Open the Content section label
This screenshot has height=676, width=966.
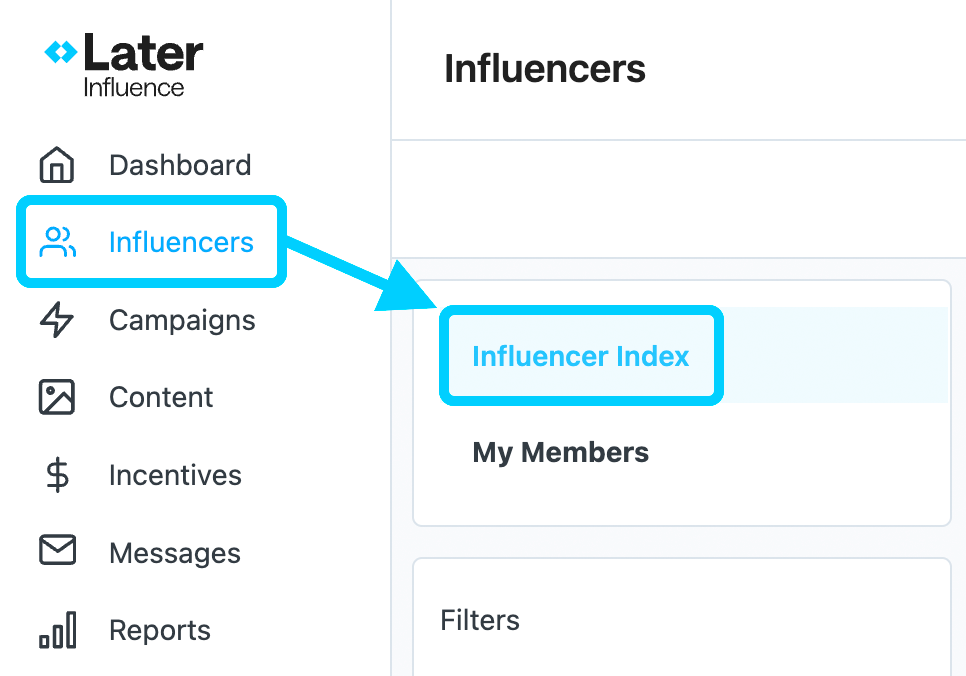(161, 397)
